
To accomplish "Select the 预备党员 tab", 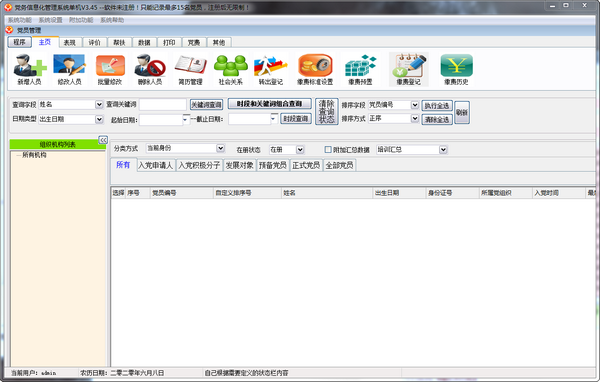I will [x=273, y=165].
